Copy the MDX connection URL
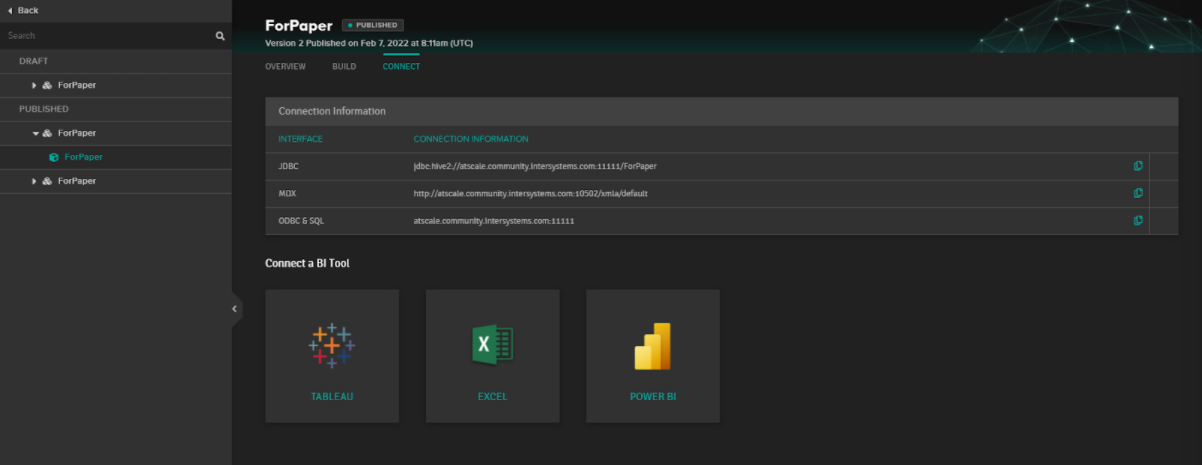The image size is (1202, 465). coord(1138,193)
